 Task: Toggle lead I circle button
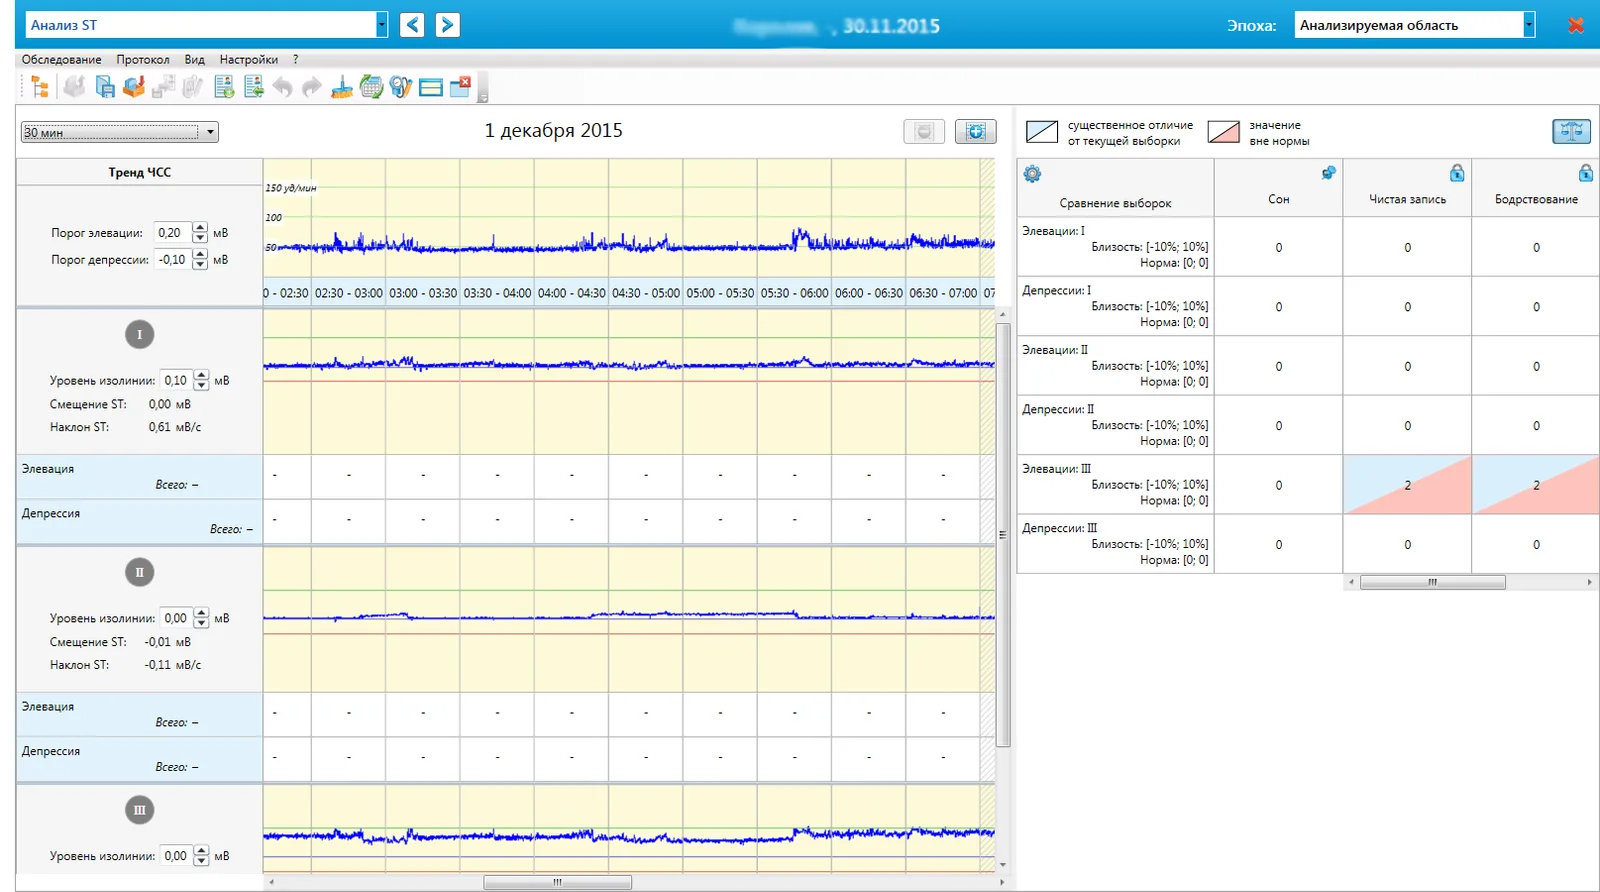(x=139, y=334)
